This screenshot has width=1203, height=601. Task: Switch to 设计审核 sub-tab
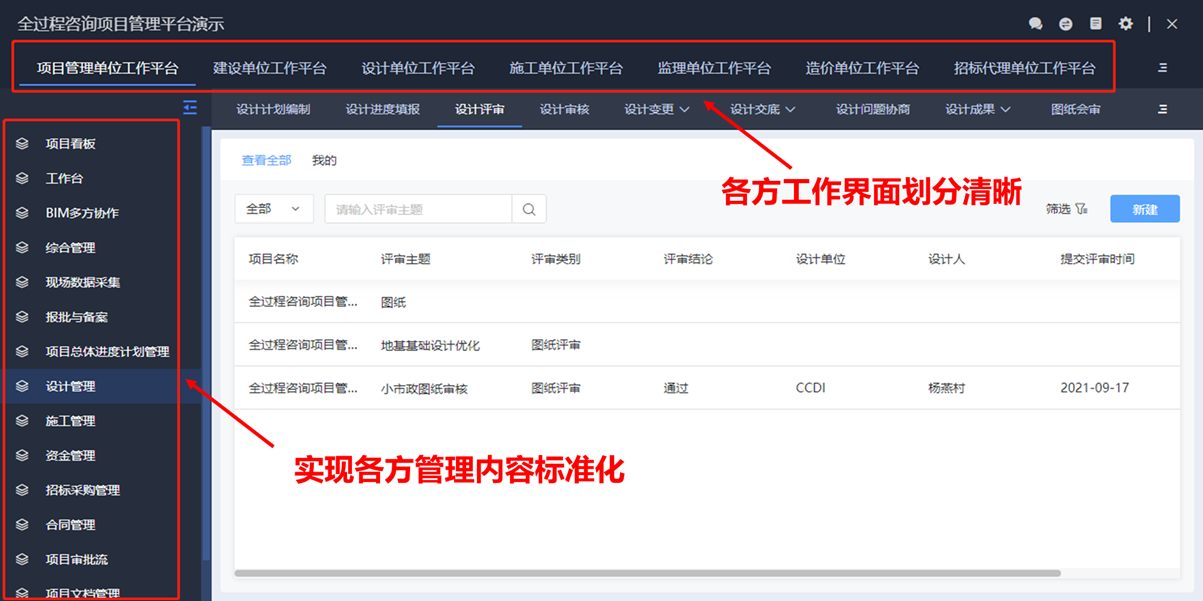564,109
